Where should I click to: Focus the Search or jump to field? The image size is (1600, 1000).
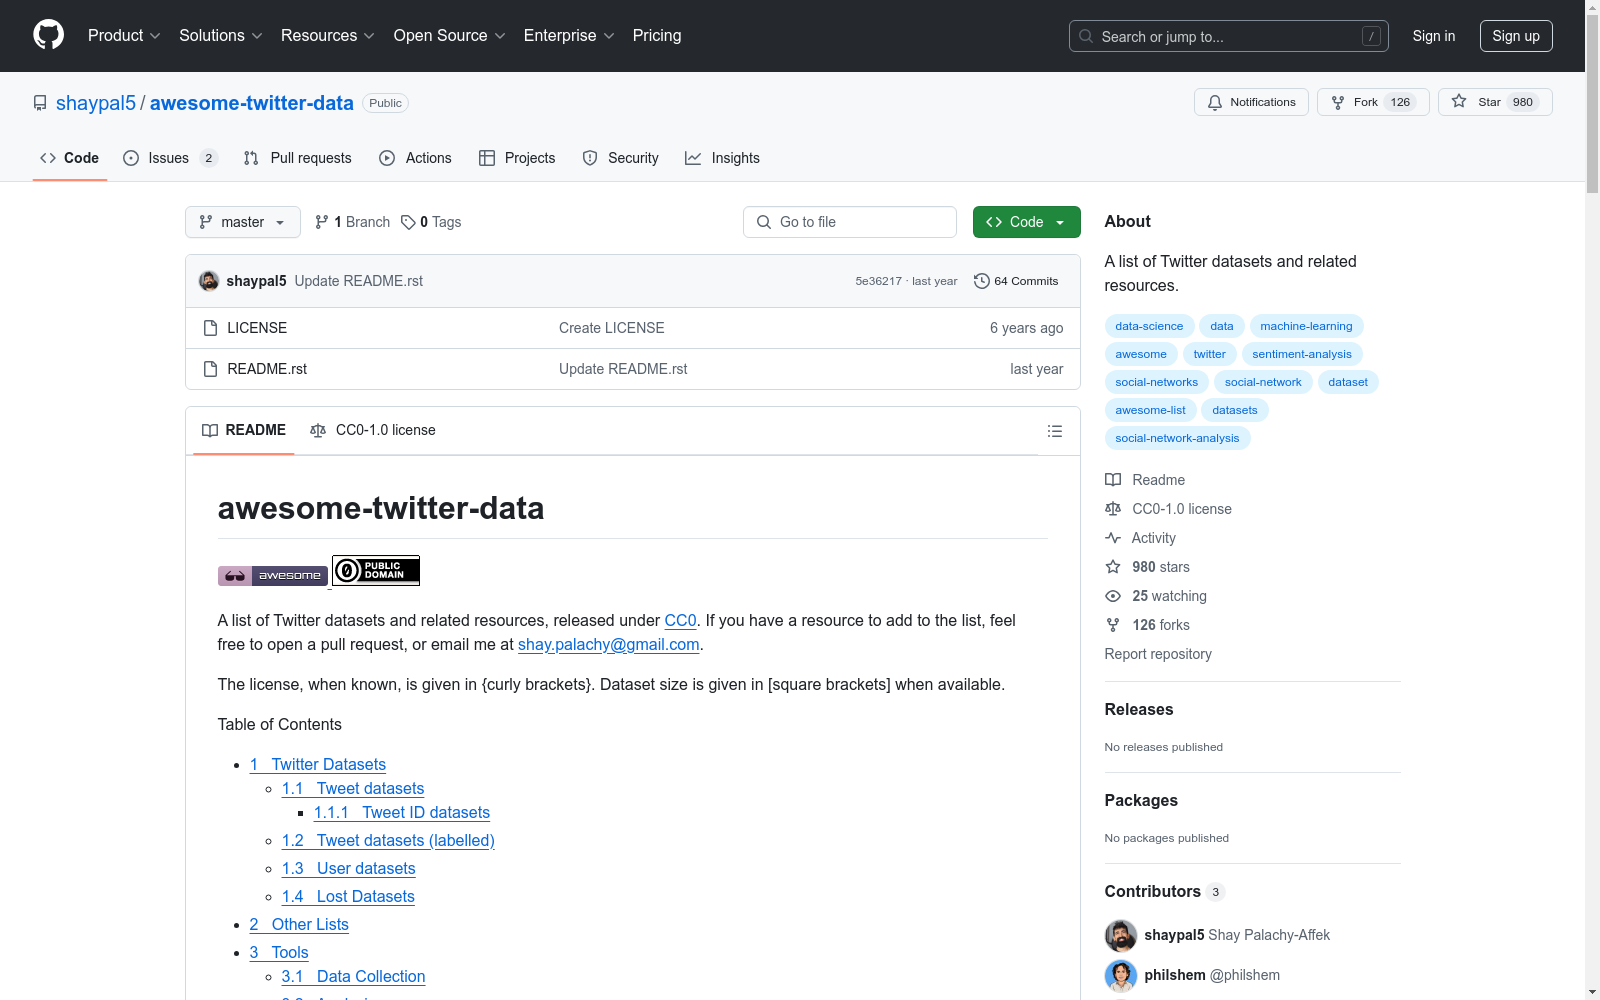pos(1229,36)
